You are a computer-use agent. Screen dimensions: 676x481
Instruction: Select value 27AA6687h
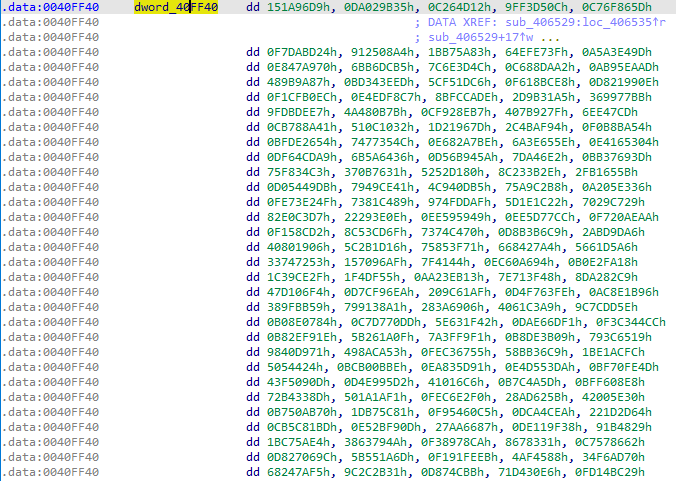[x=466, y=427]
